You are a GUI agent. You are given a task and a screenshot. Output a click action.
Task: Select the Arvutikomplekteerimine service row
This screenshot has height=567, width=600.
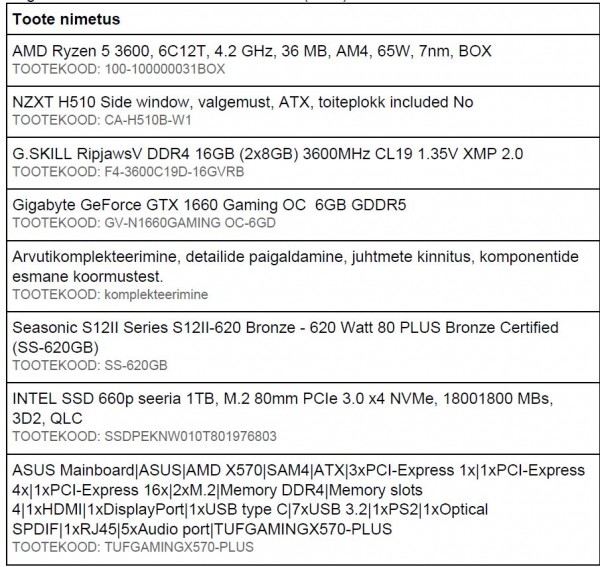pyautogui.click(x=303, y=276)
